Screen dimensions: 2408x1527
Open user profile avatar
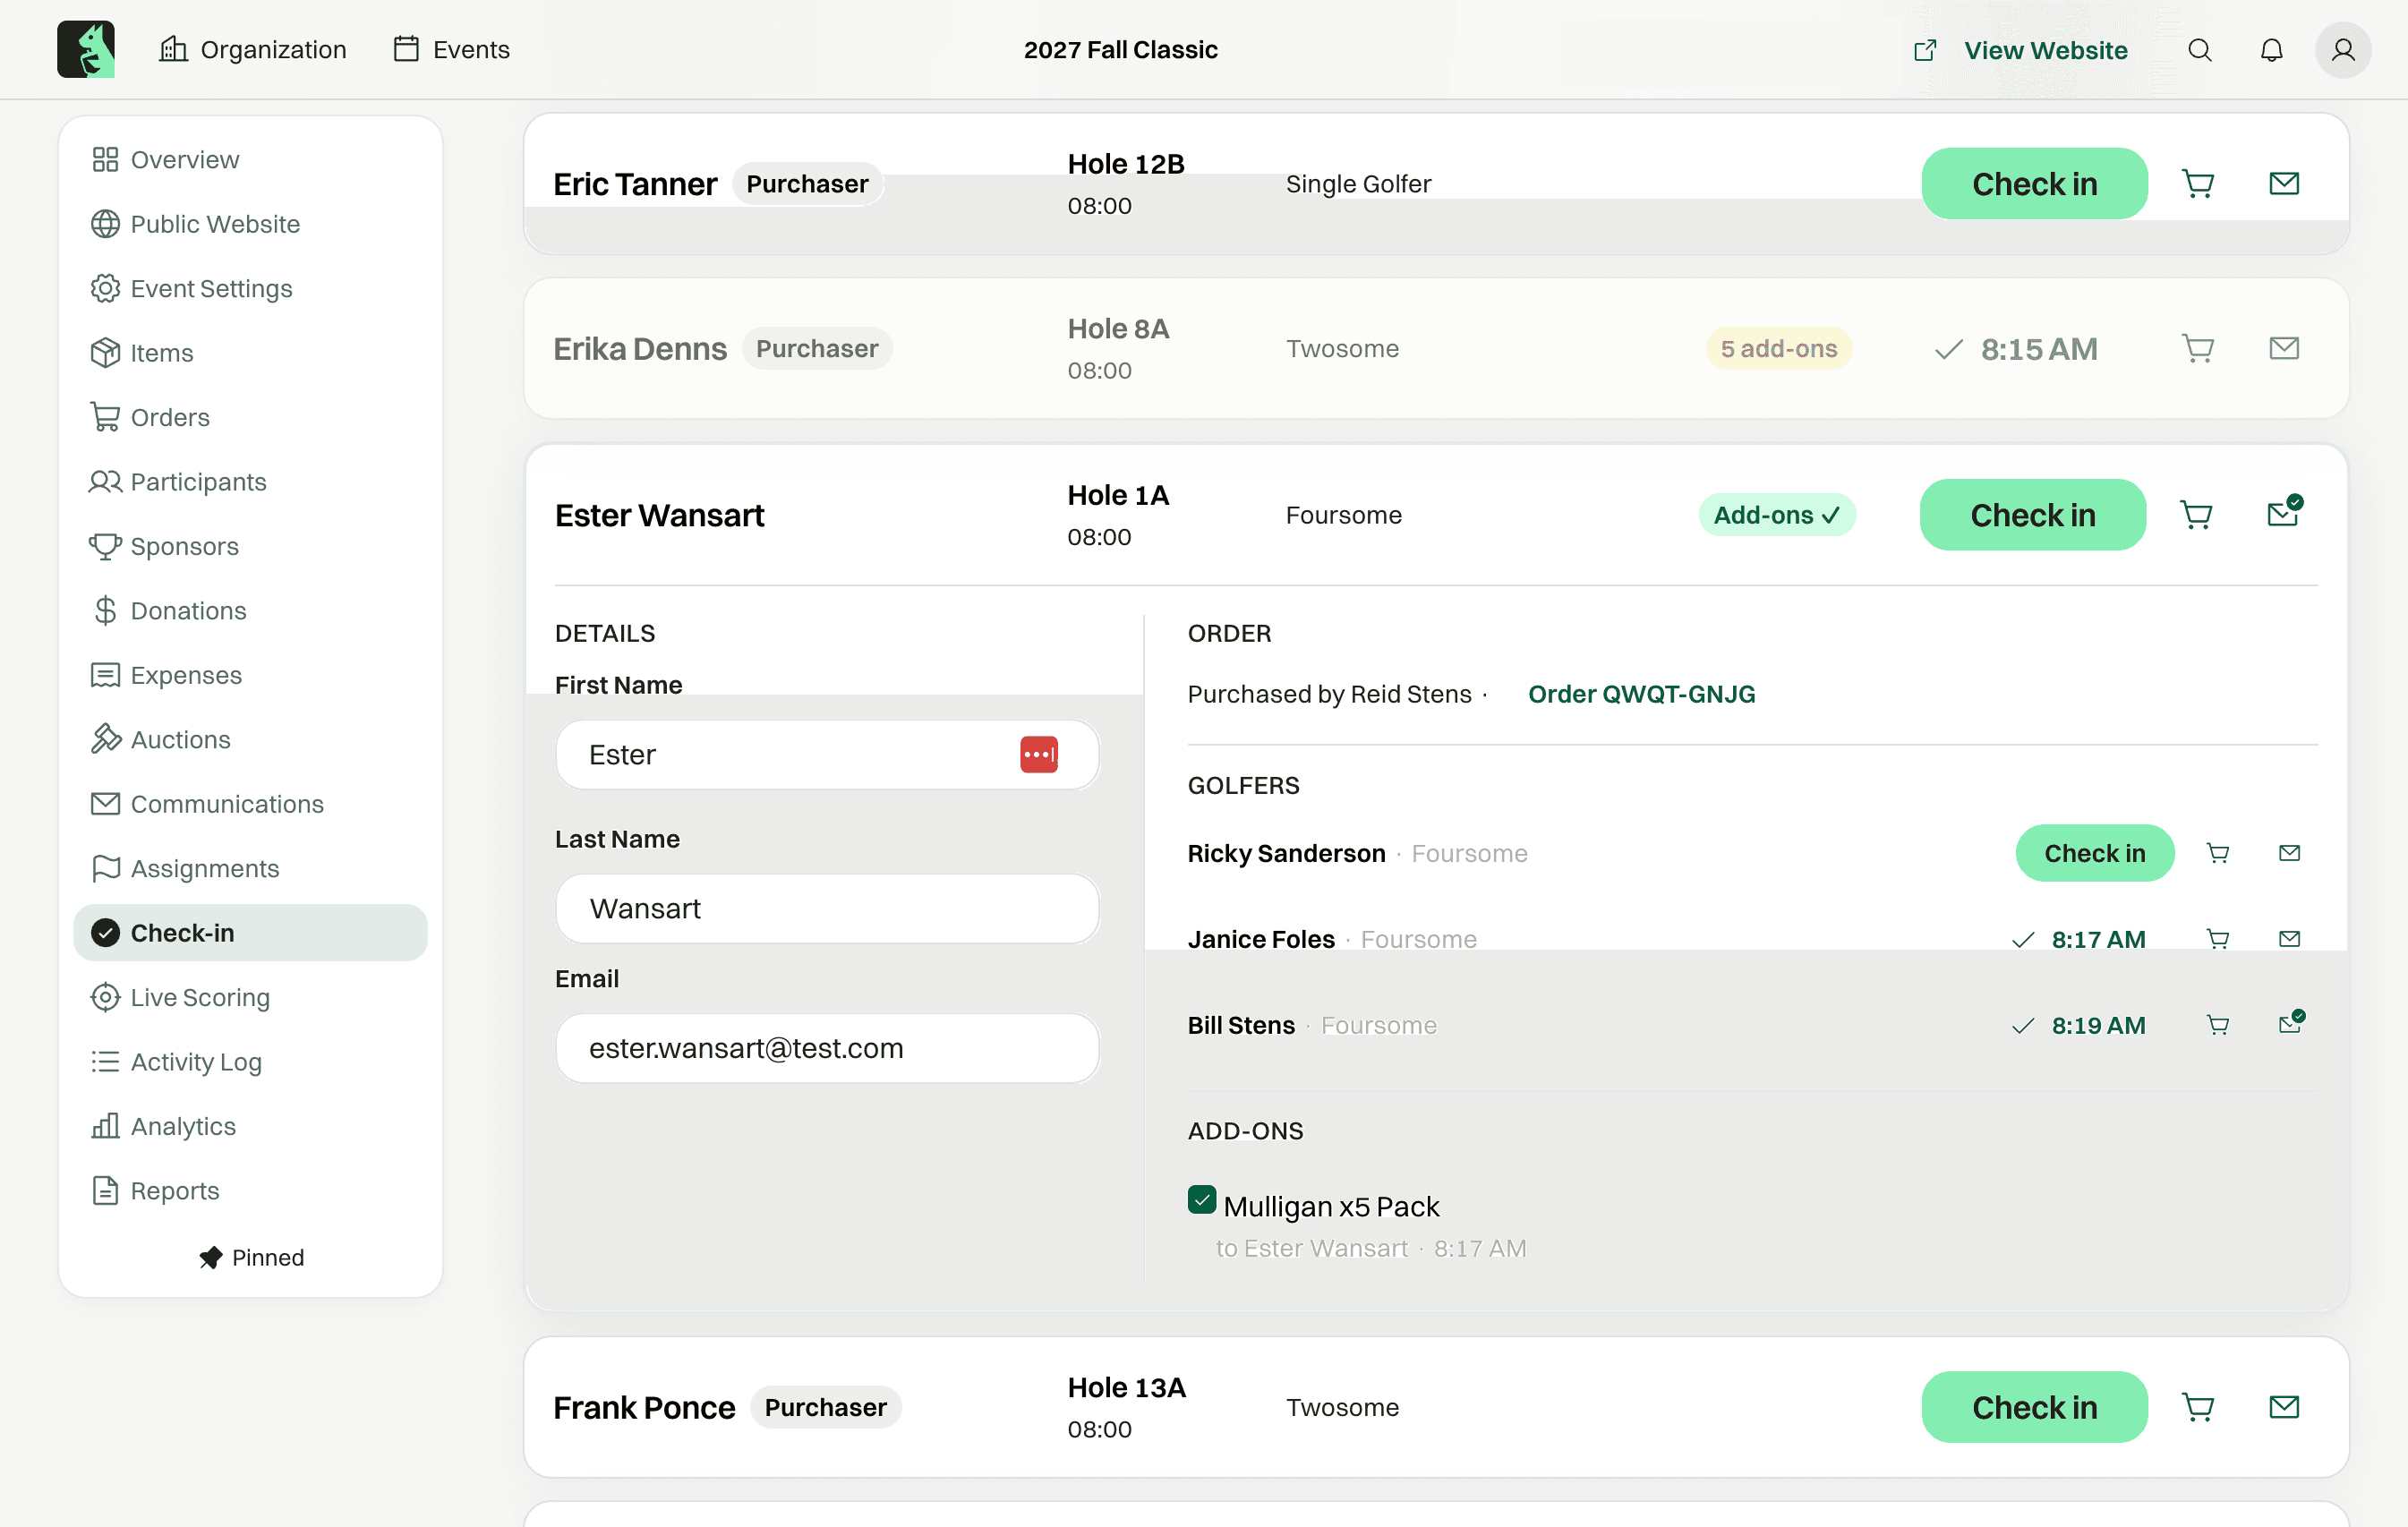pos(2342,50)
